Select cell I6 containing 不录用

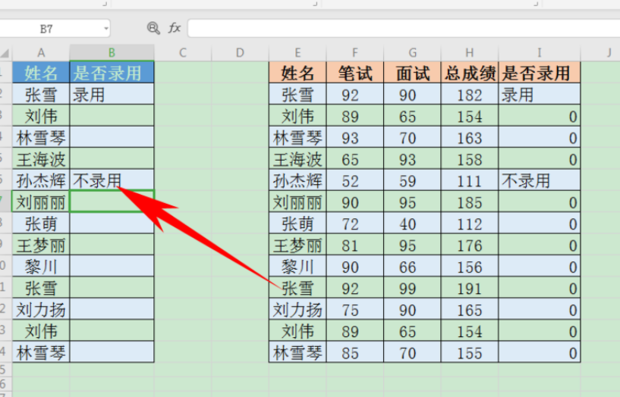point(539,180)
